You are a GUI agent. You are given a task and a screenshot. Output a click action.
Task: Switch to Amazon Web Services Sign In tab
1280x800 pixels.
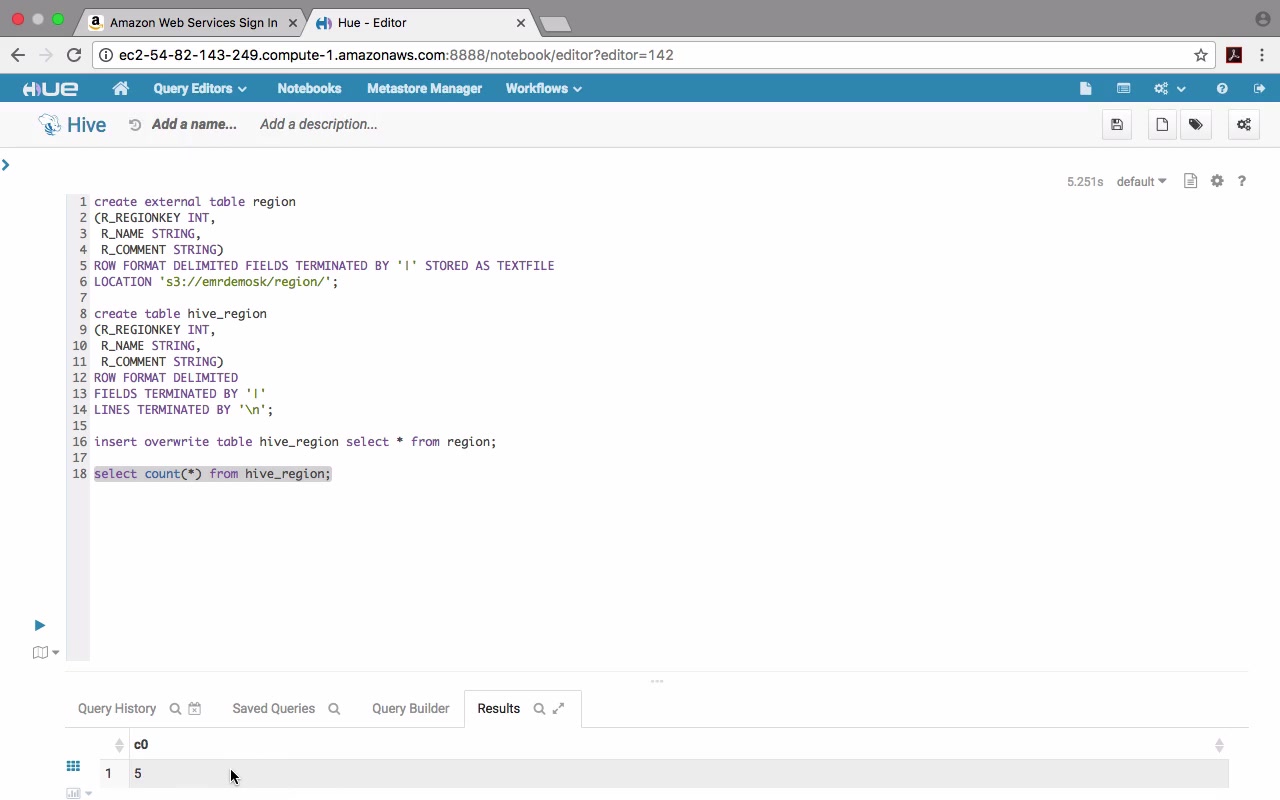pyautogui.click(x=193, y=22)
